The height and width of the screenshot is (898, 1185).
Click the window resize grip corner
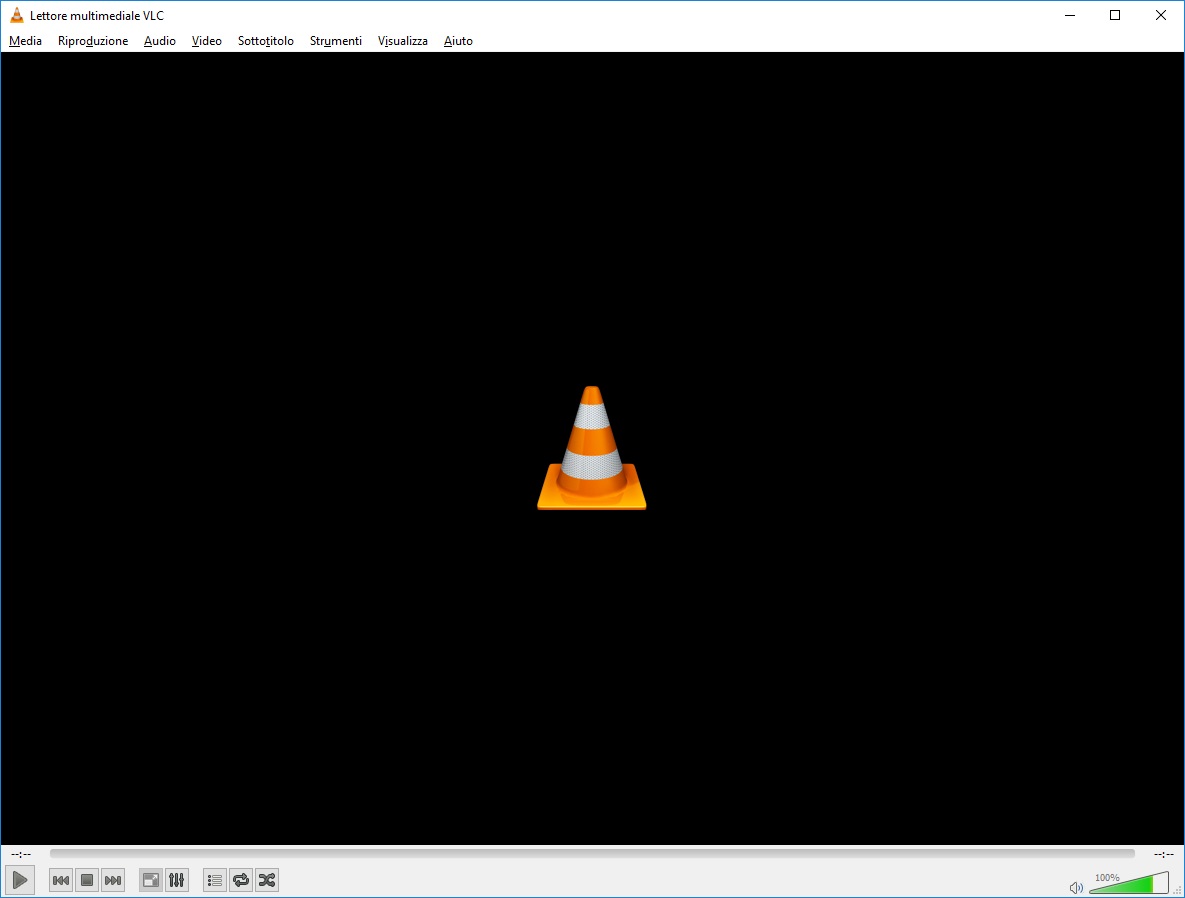coord(1177,890)
